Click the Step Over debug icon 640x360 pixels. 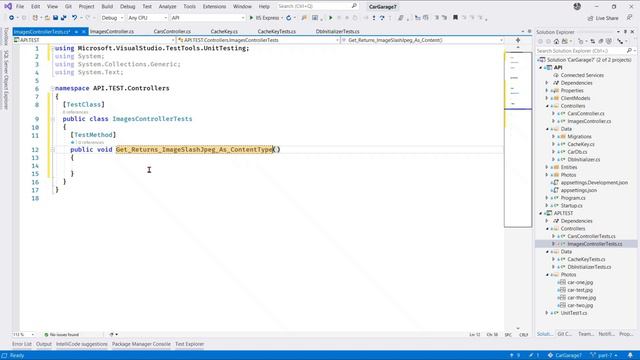(x=382, y=18)
